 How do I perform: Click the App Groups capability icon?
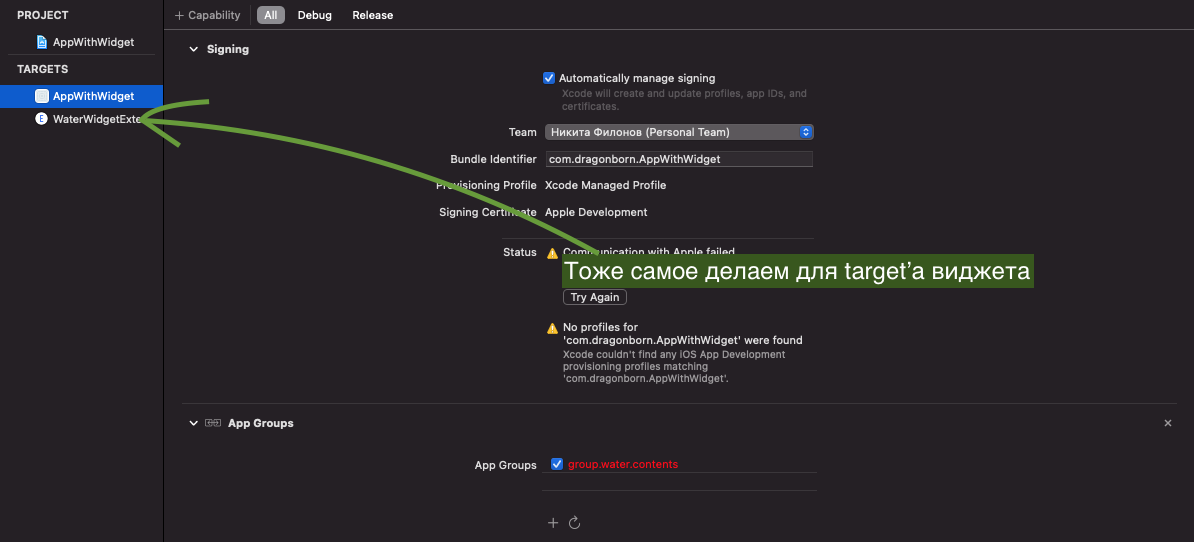coord(213,423)
